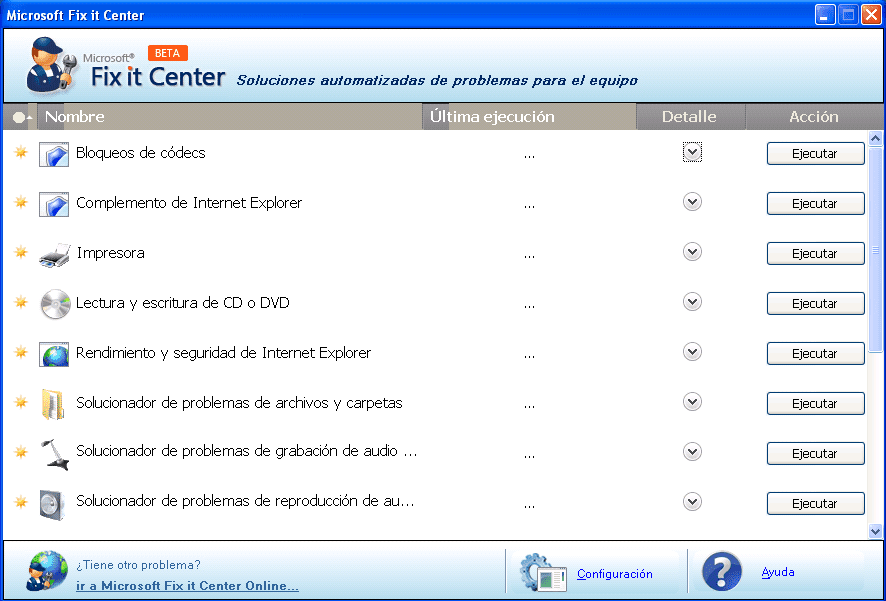The image size is (886, 601).
Task: Run grabación de audio troubleshooter with Ejecutar
Action: [x=815, y=454]
